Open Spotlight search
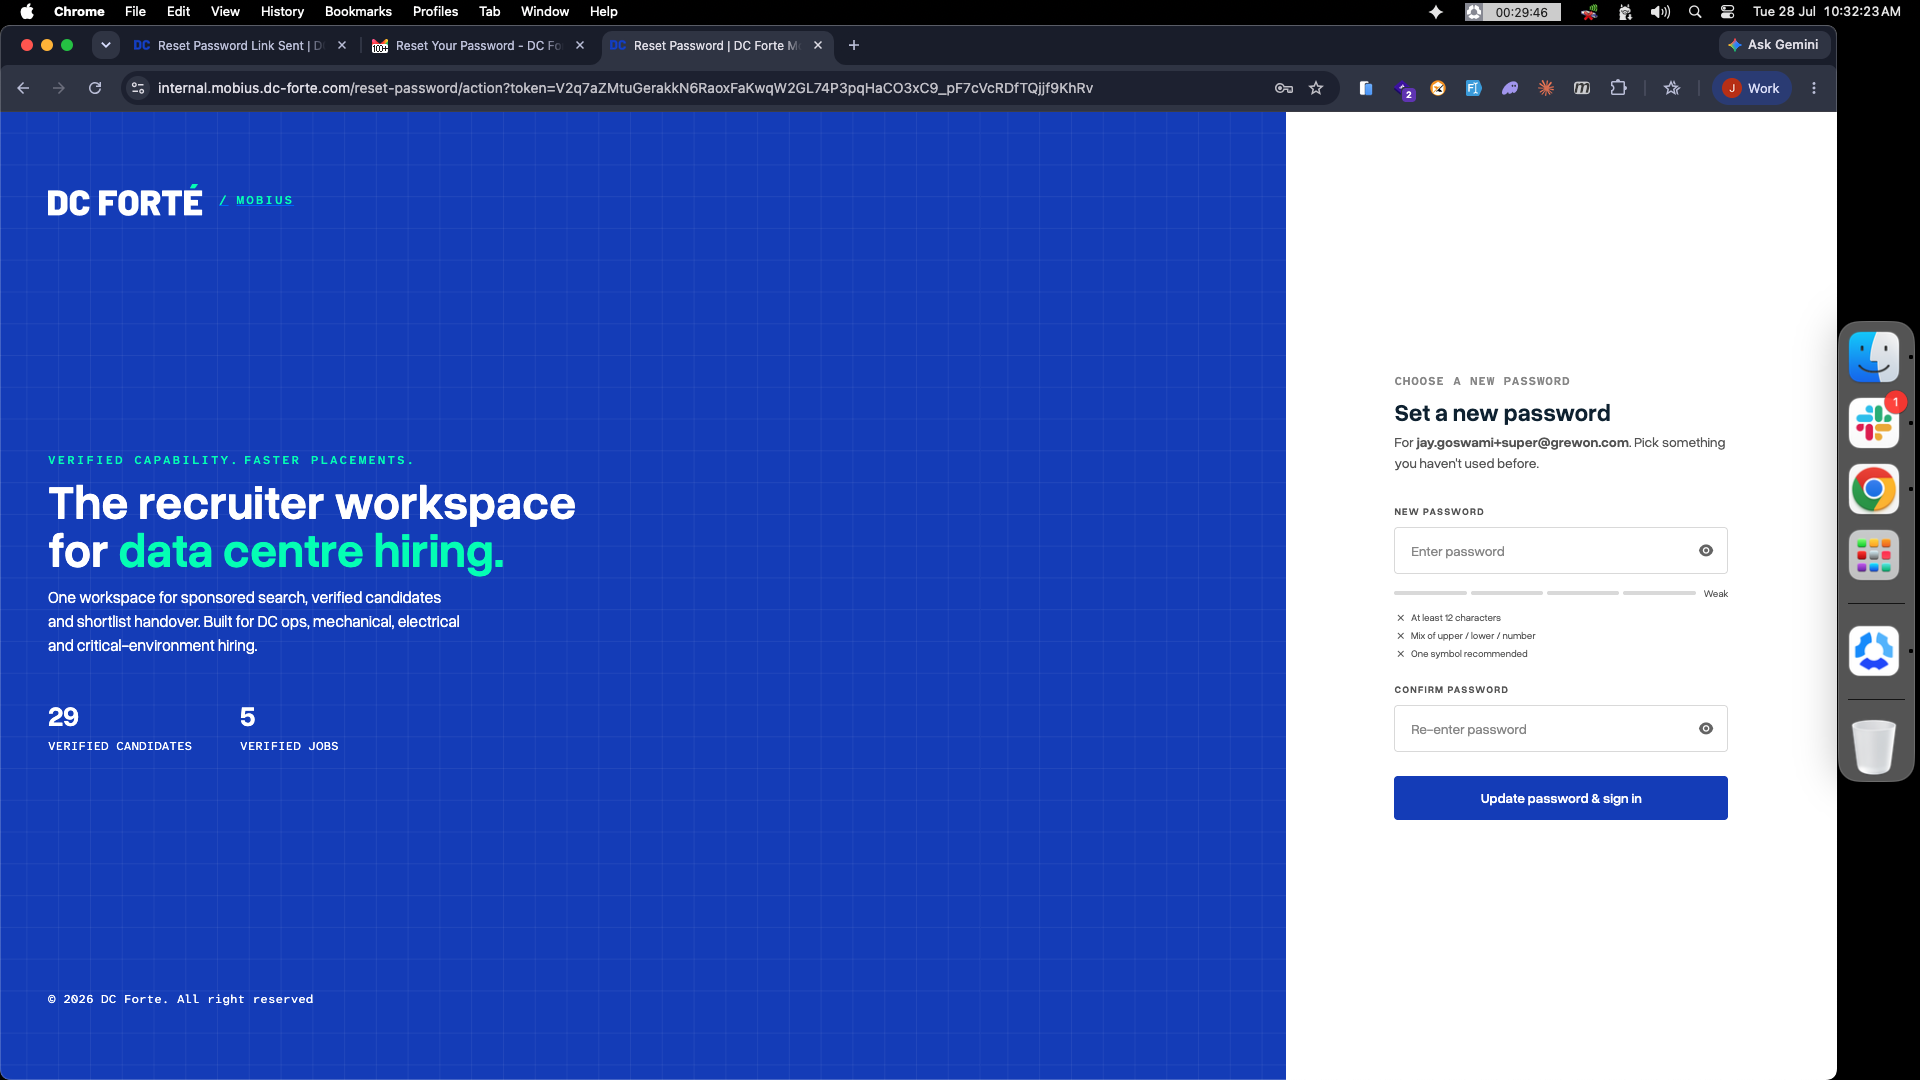Image resolution: width=1920 pixels, height=1080 pixels. tap(1695, 12)
